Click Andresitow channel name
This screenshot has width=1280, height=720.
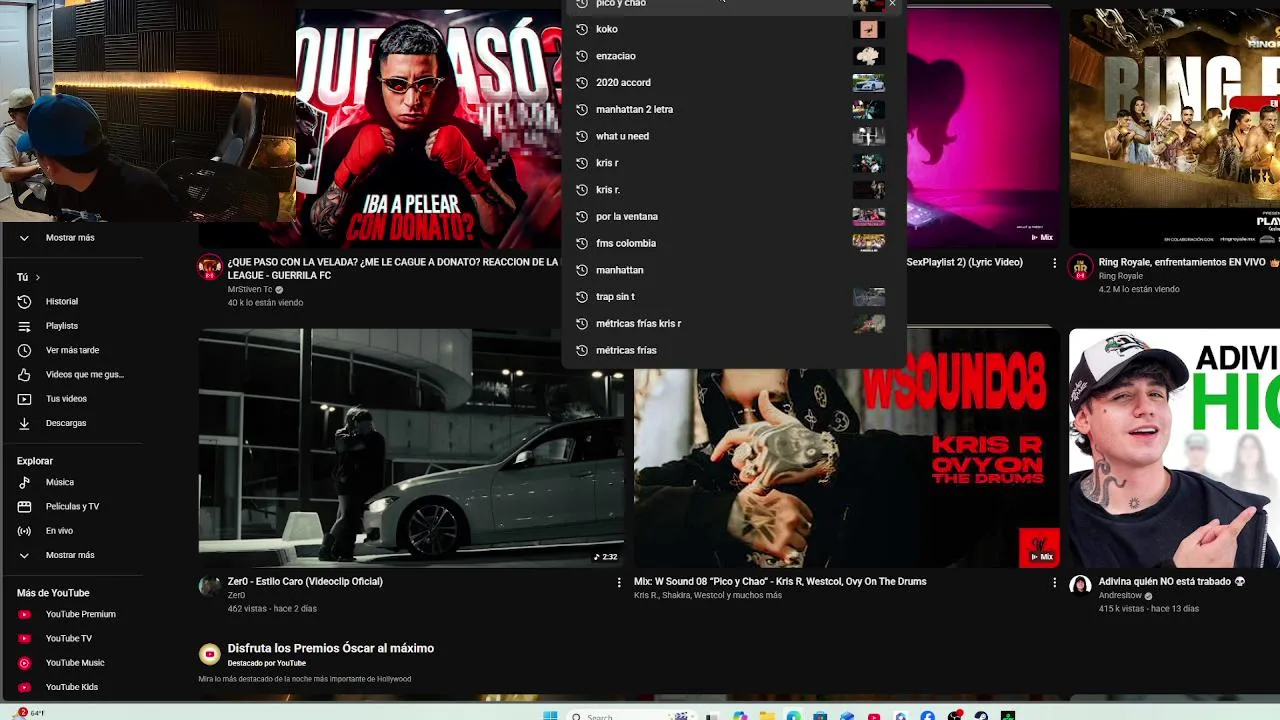tap(1121, 595)
